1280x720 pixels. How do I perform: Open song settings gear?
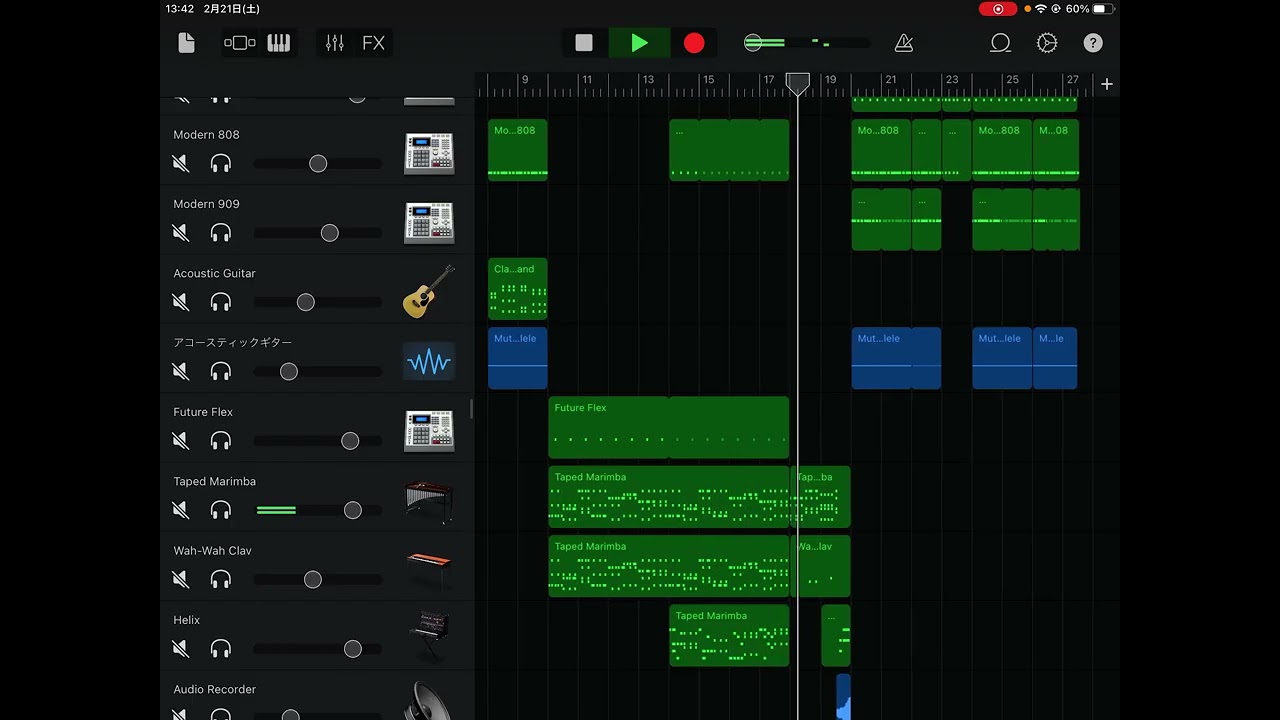click(1047, 43)
